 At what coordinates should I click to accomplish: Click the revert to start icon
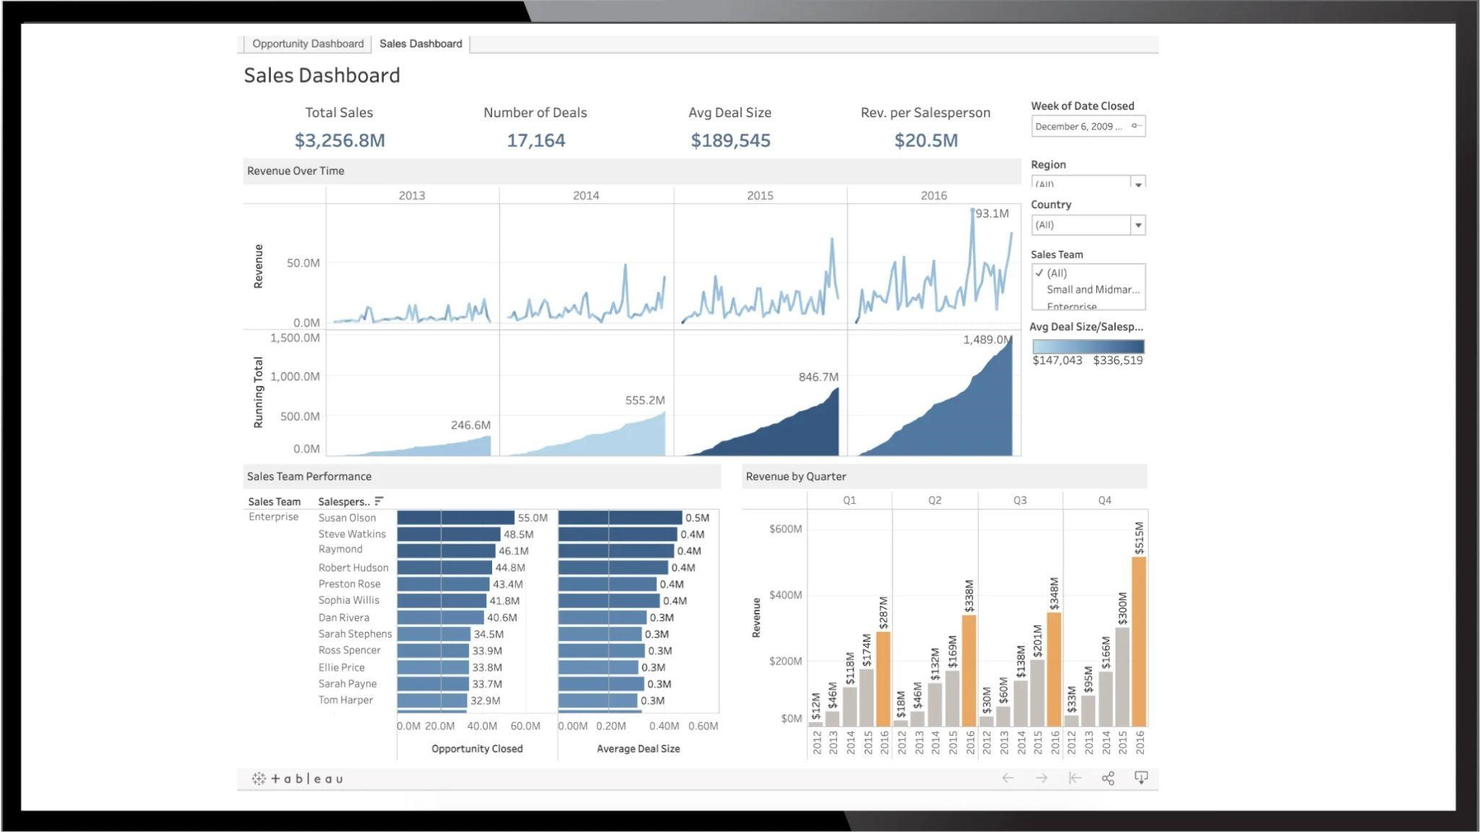tap(1075, 778)
